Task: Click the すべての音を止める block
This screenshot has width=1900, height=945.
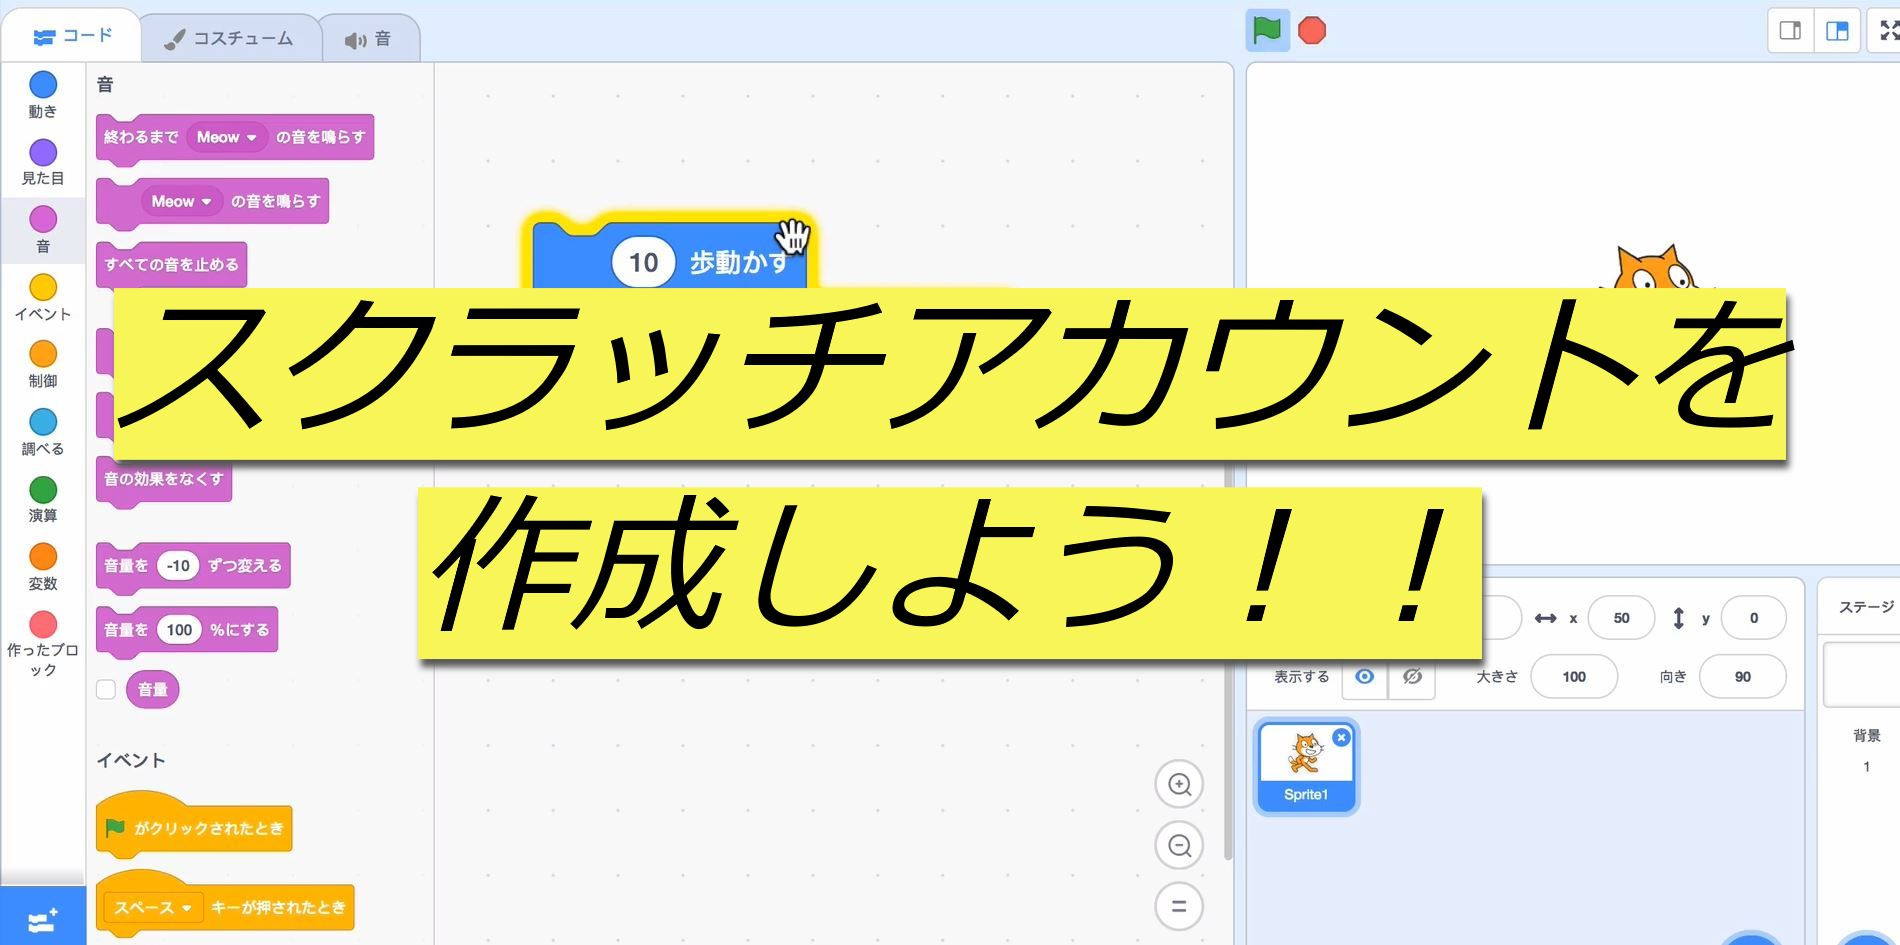Action: [172, 265]
